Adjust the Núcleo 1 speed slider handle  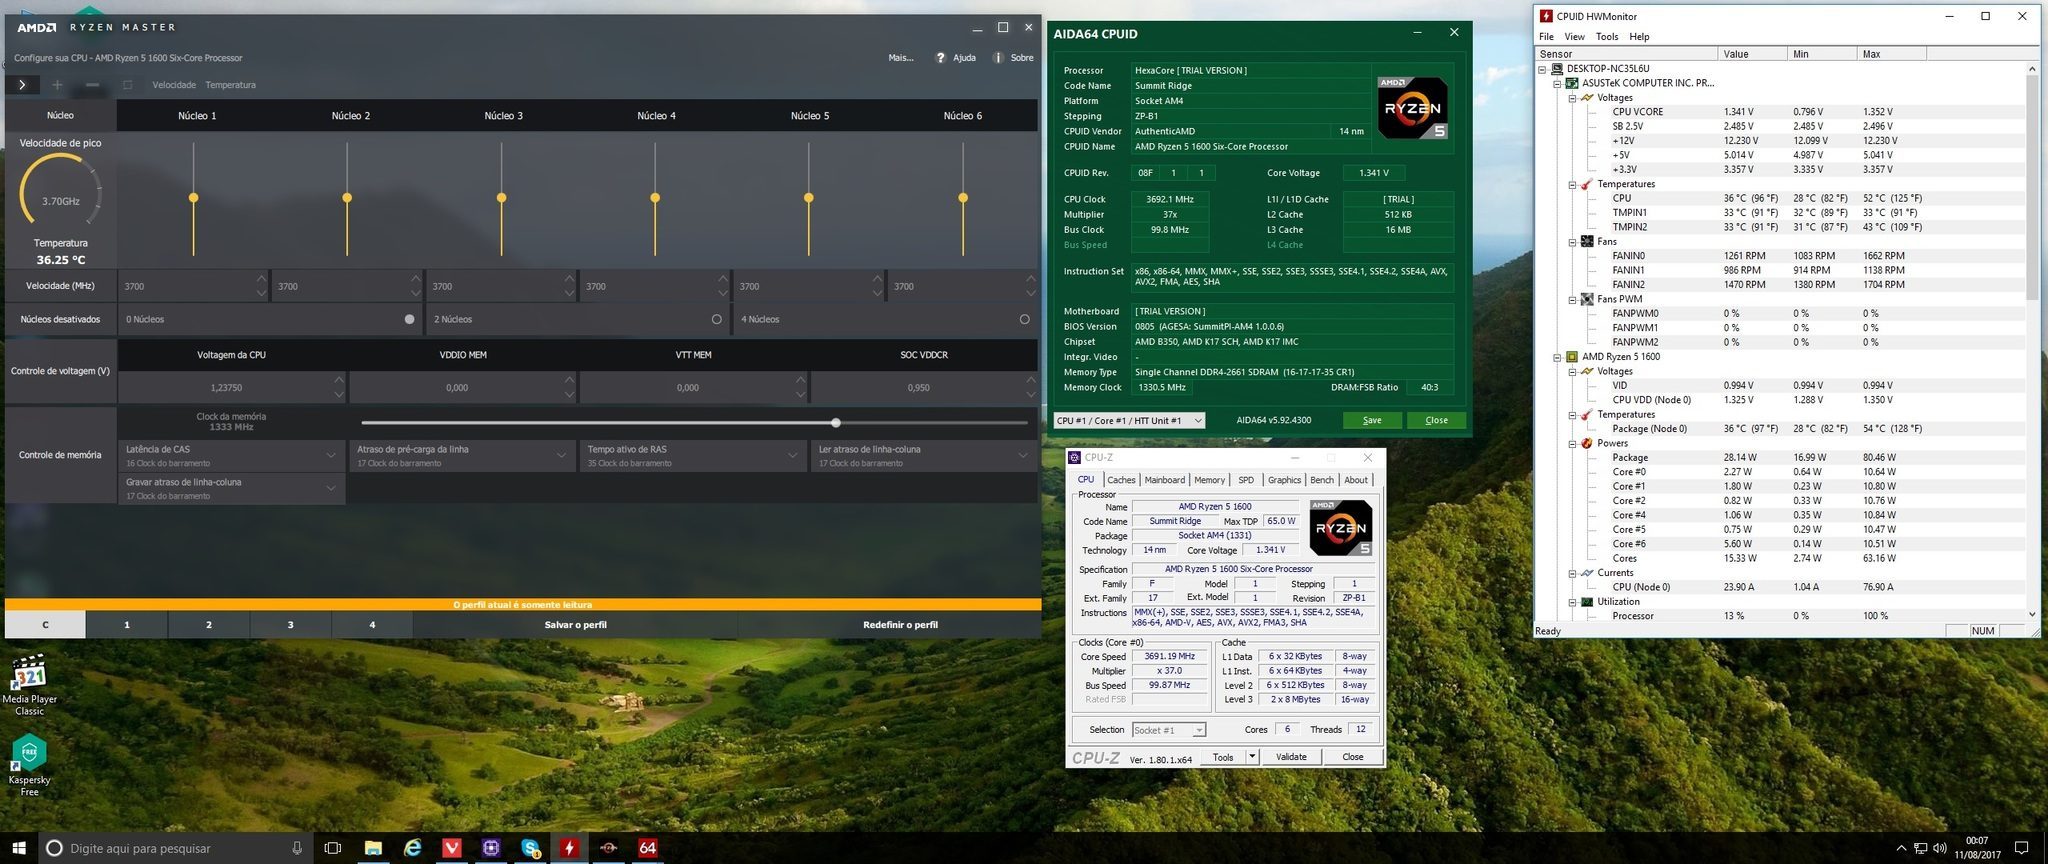pos(194,198)
